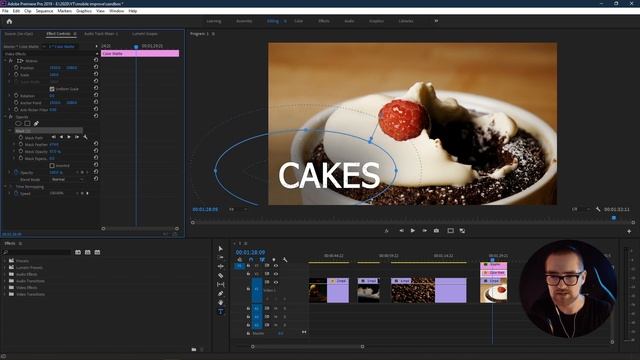
Task: Select the Selection arrow tool in timeline toolbar
Action: click(x=220, y=249)
